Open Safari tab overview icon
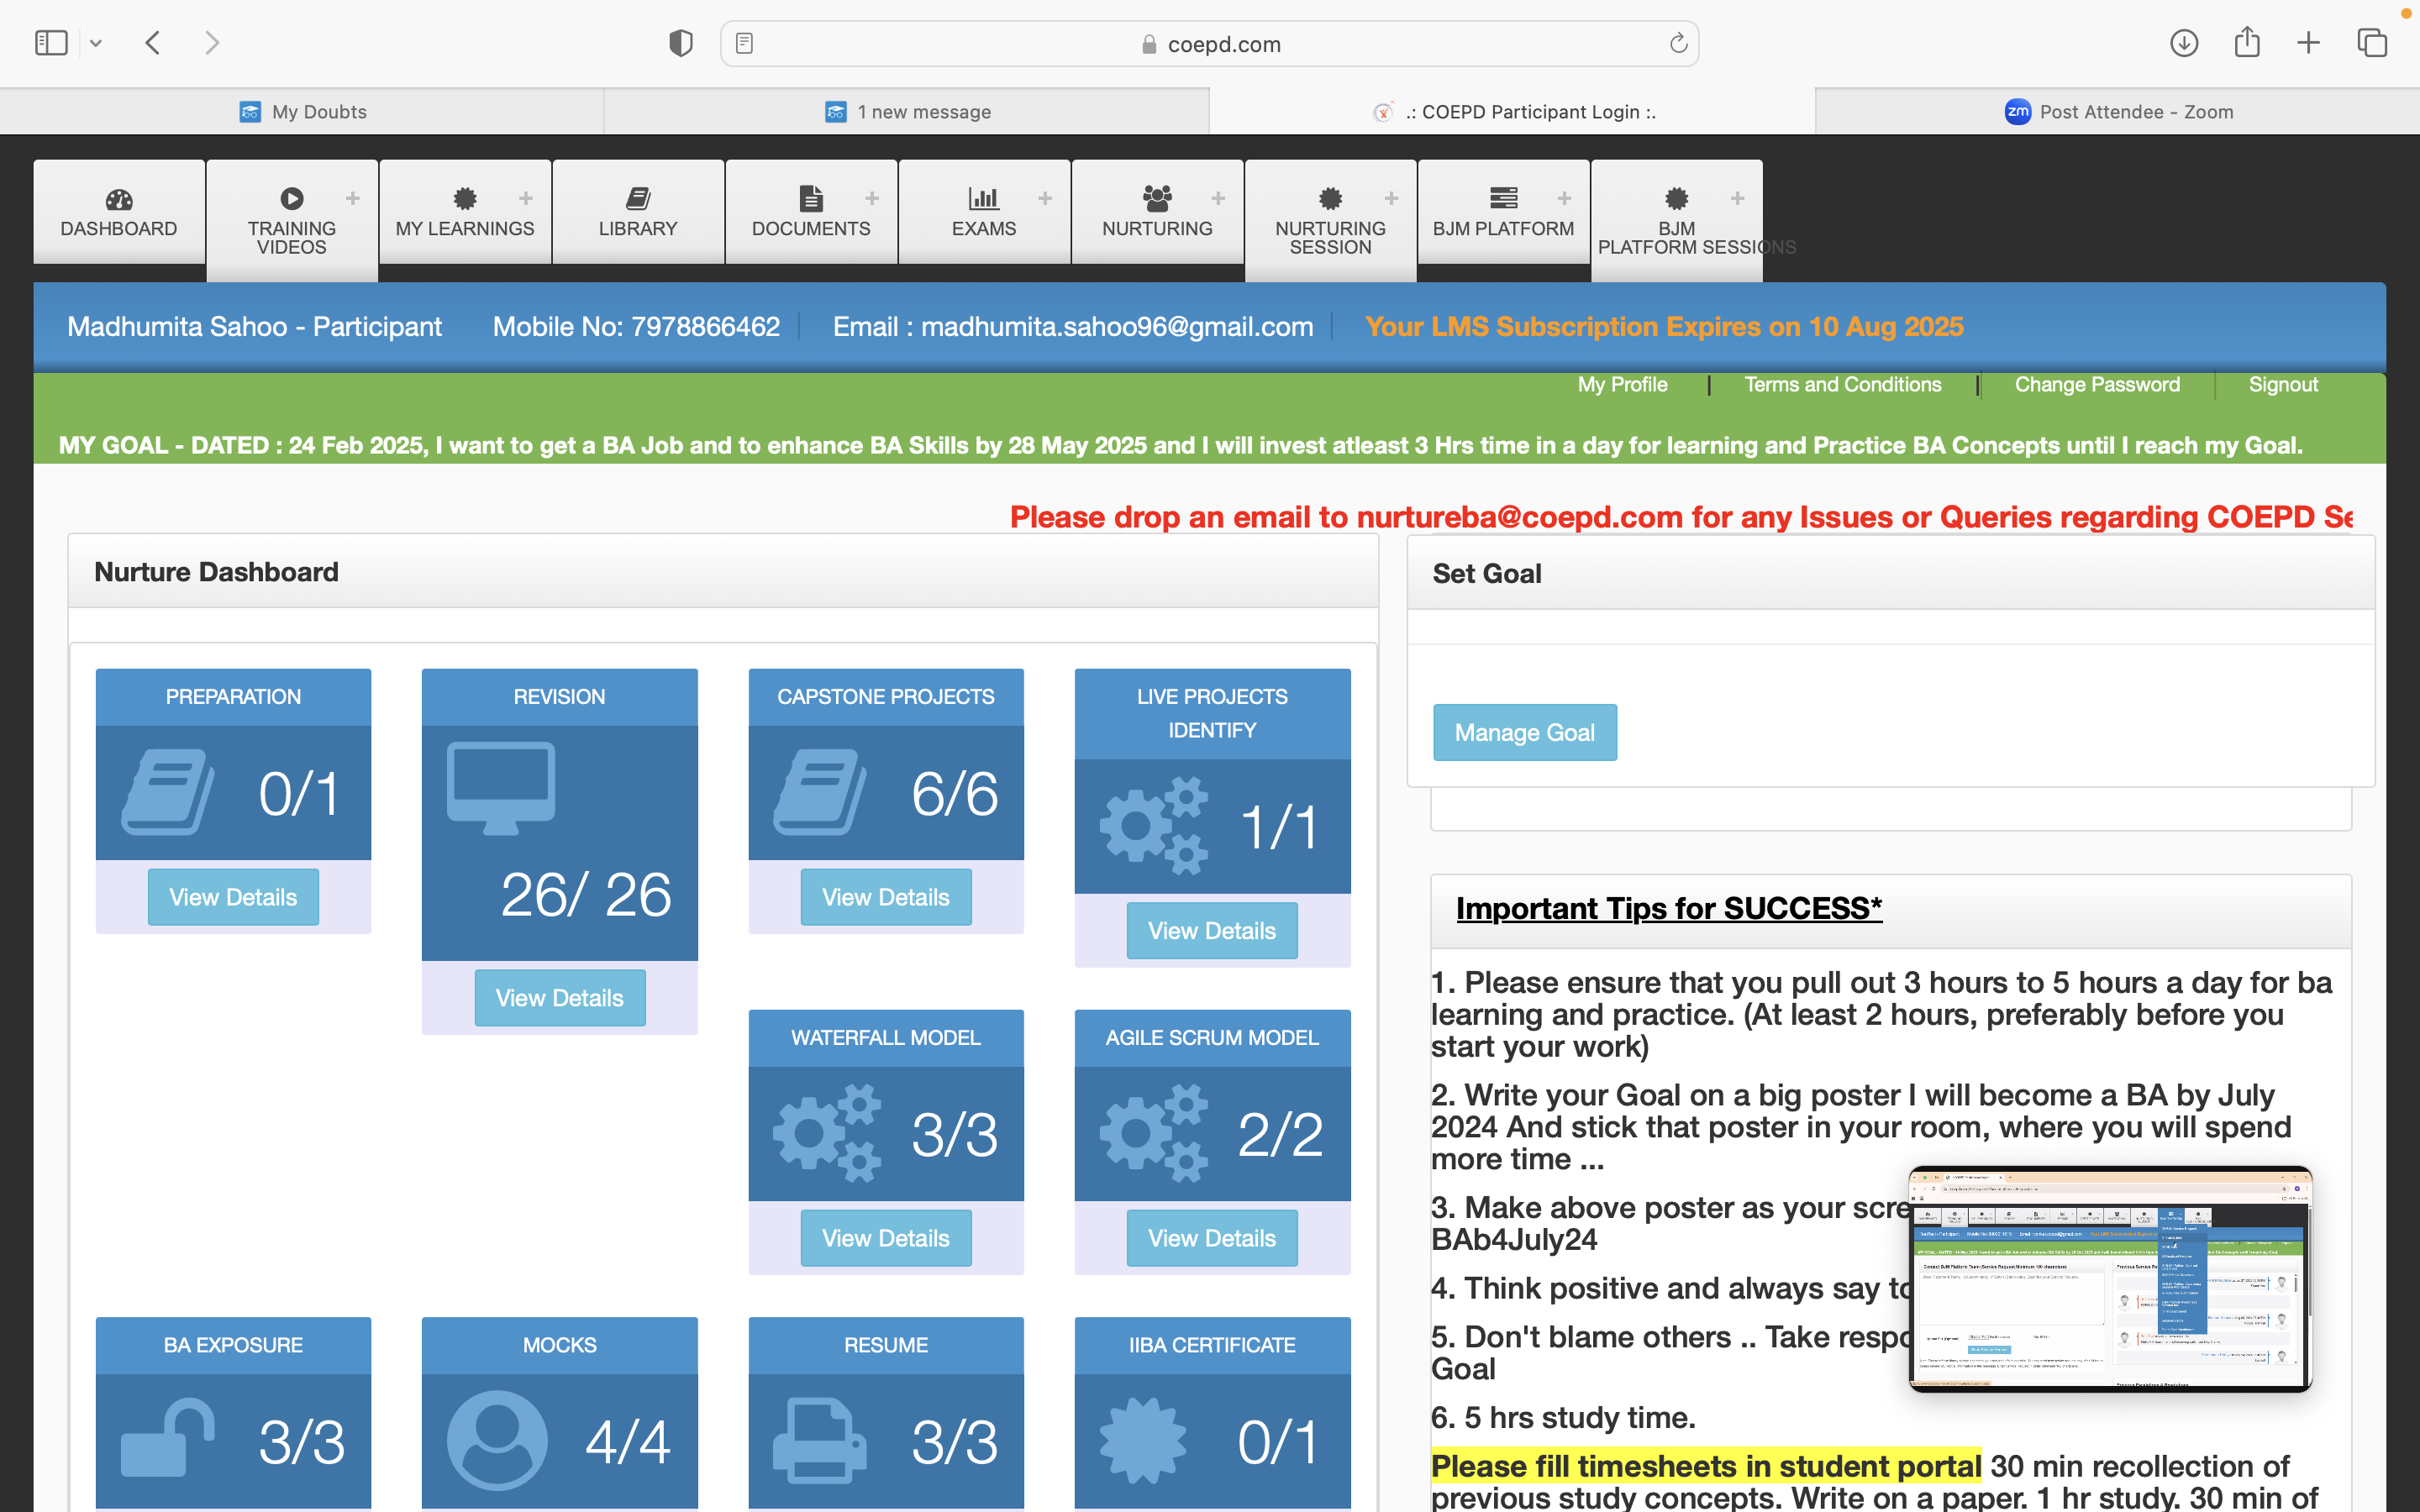2420x1512 pixels. pos(2372,43)
